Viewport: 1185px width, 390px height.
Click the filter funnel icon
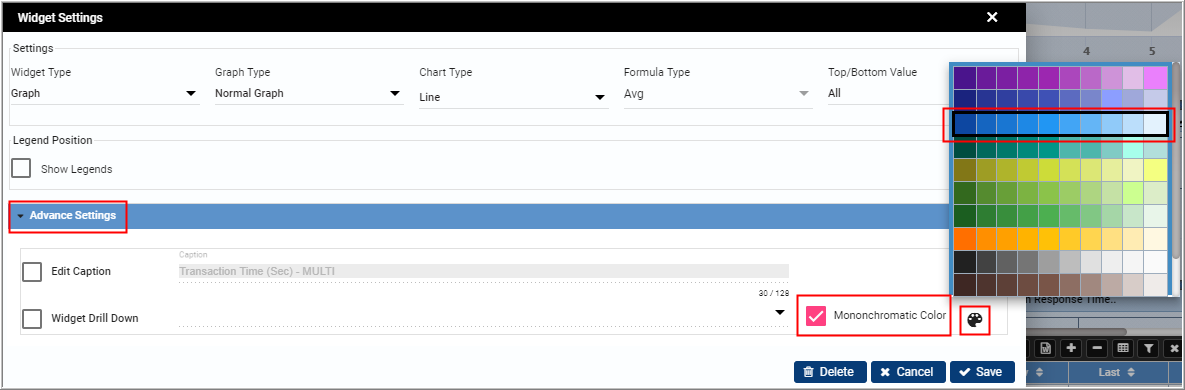(1148, 348)
